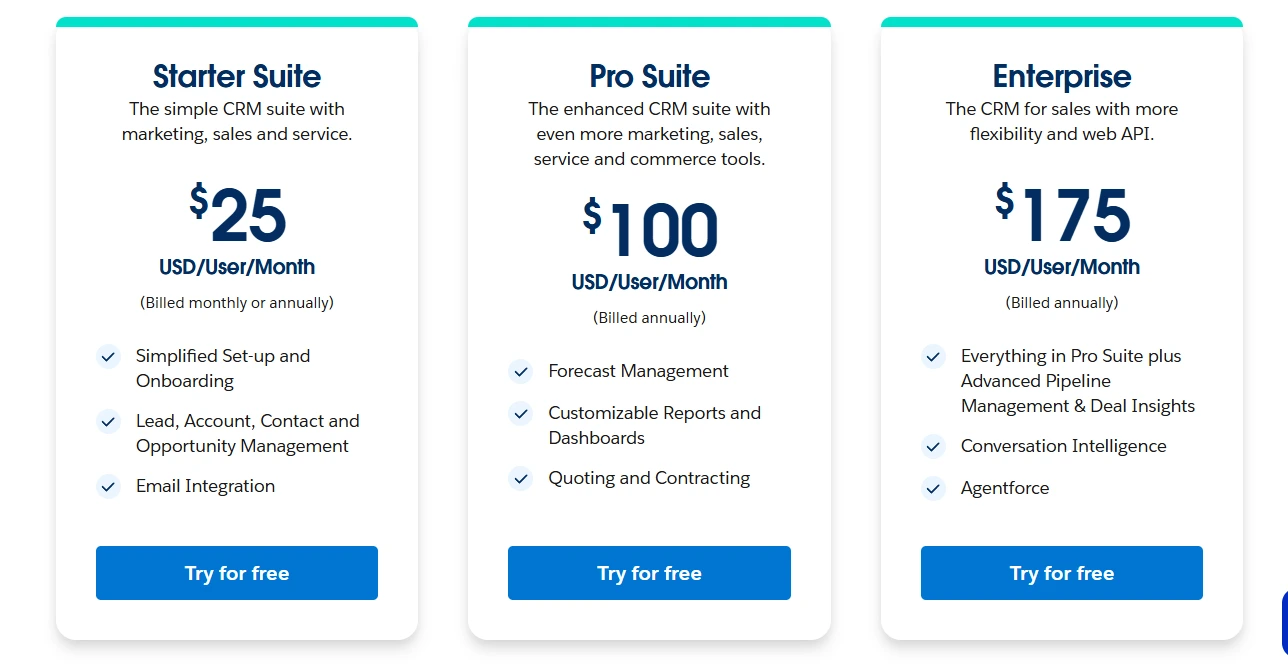Click the checkmark beside Forecast Management

tap(521, 372)
